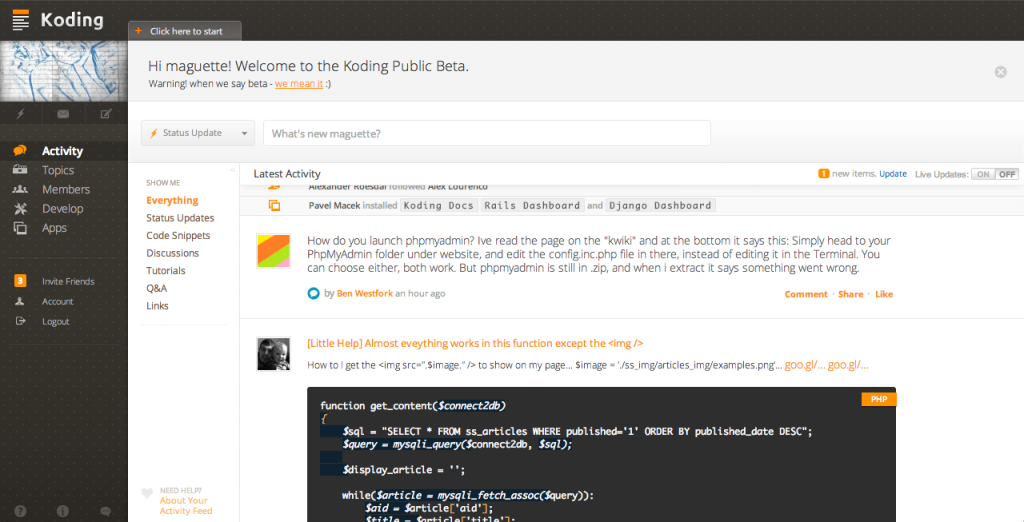Open Ben Westfork's profile link
The height and width of the screenshot is (522, 1024).
pos(364,293)
